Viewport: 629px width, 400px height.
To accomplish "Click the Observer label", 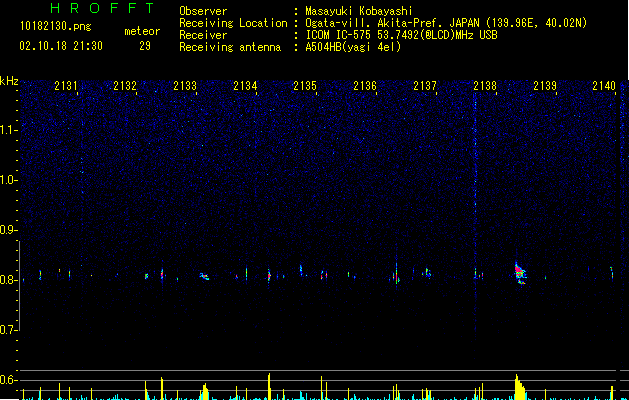I will click(203, 11).
